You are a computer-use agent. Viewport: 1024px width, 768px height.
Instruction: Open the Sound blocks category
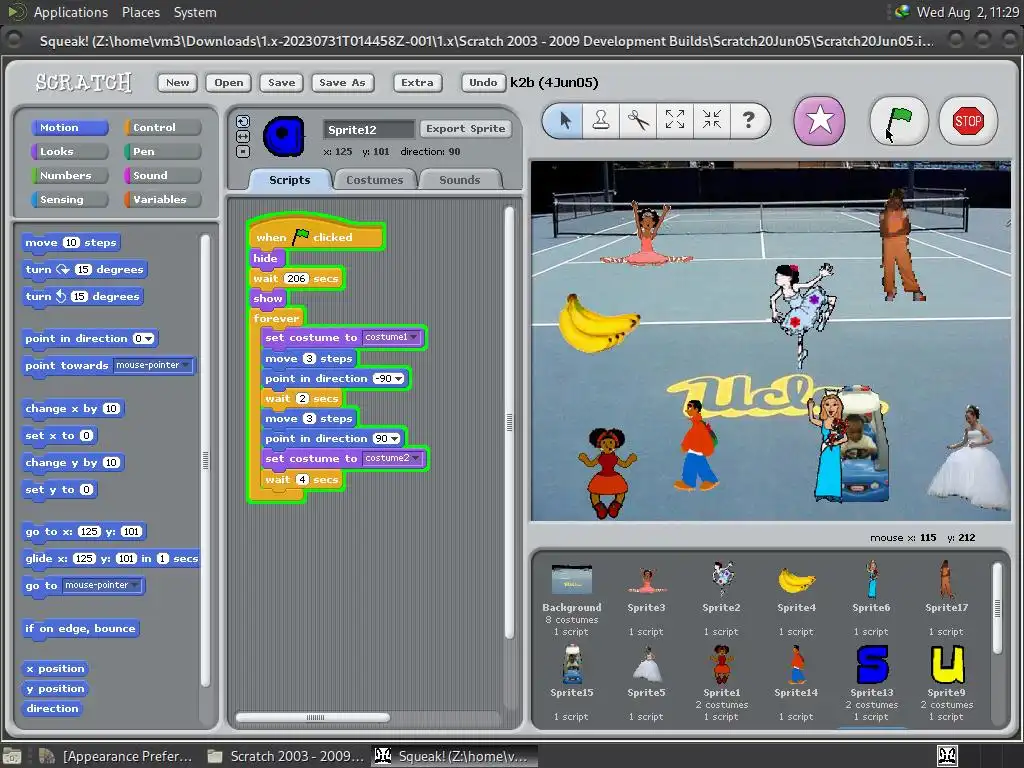162,176
